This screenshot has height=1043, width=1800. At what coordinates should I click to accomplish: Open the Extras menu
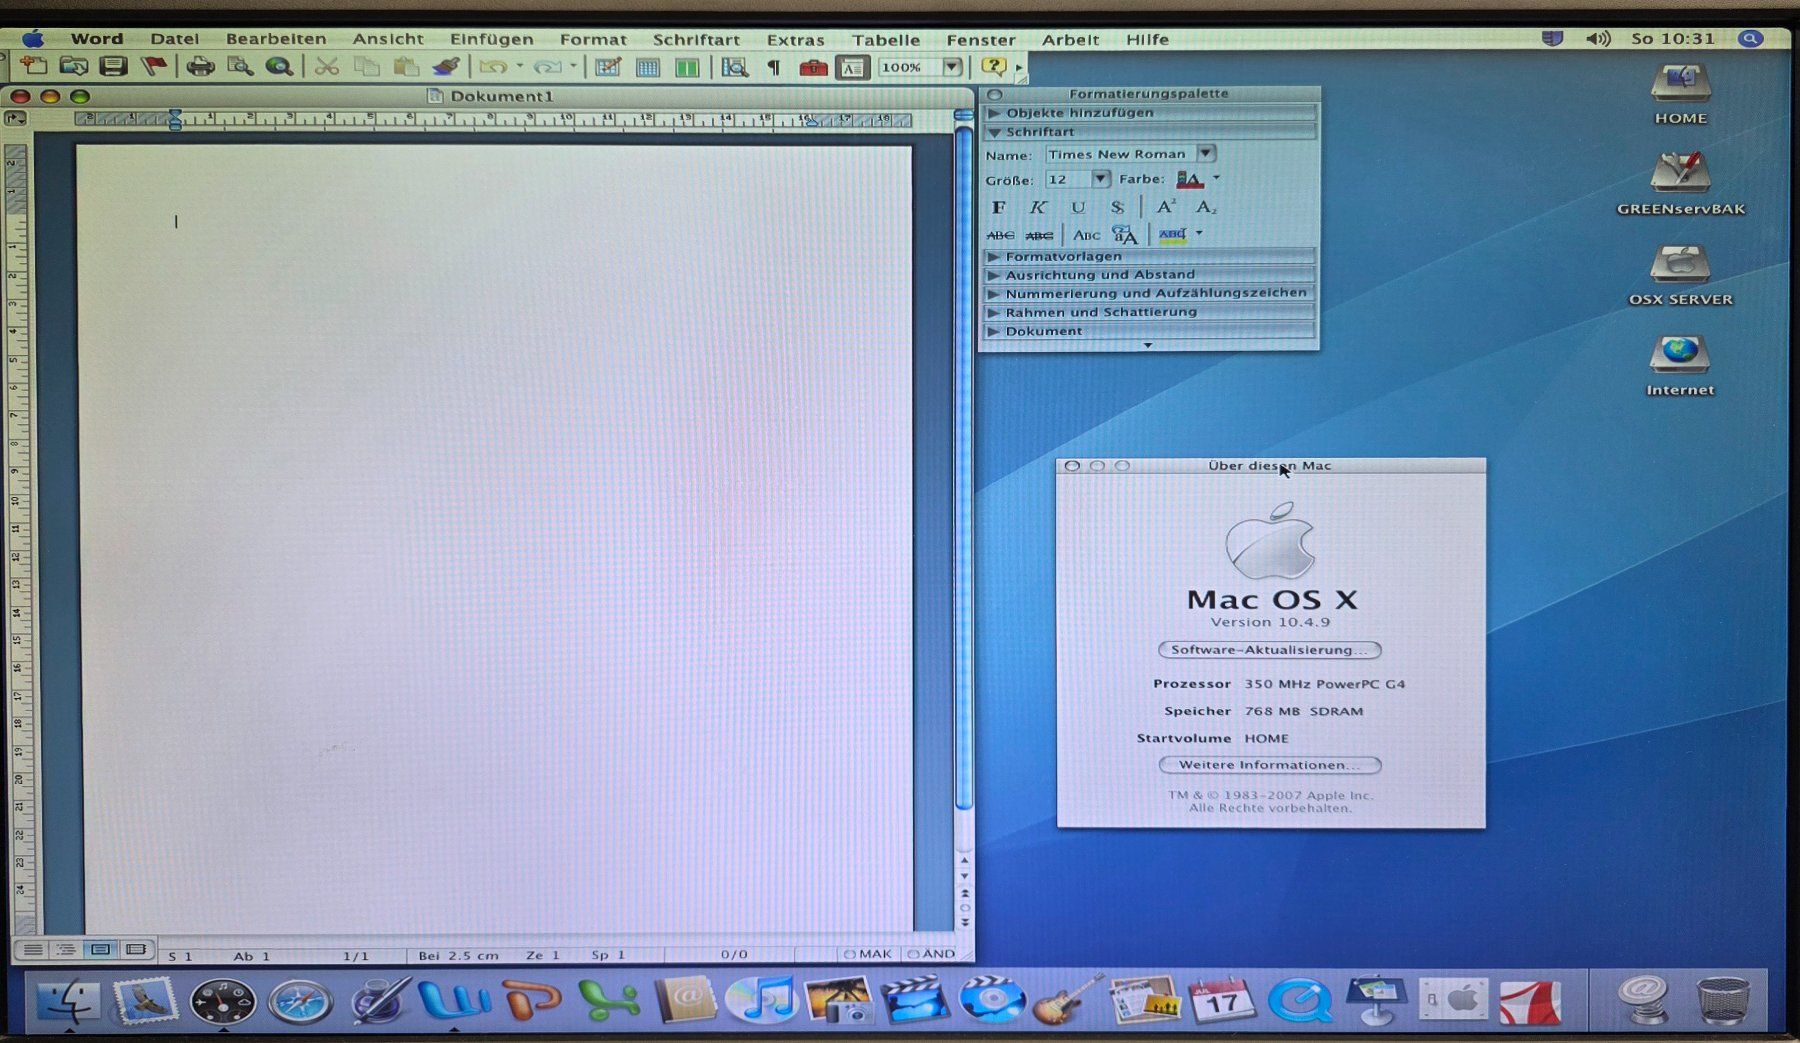(x=796, y=39)
